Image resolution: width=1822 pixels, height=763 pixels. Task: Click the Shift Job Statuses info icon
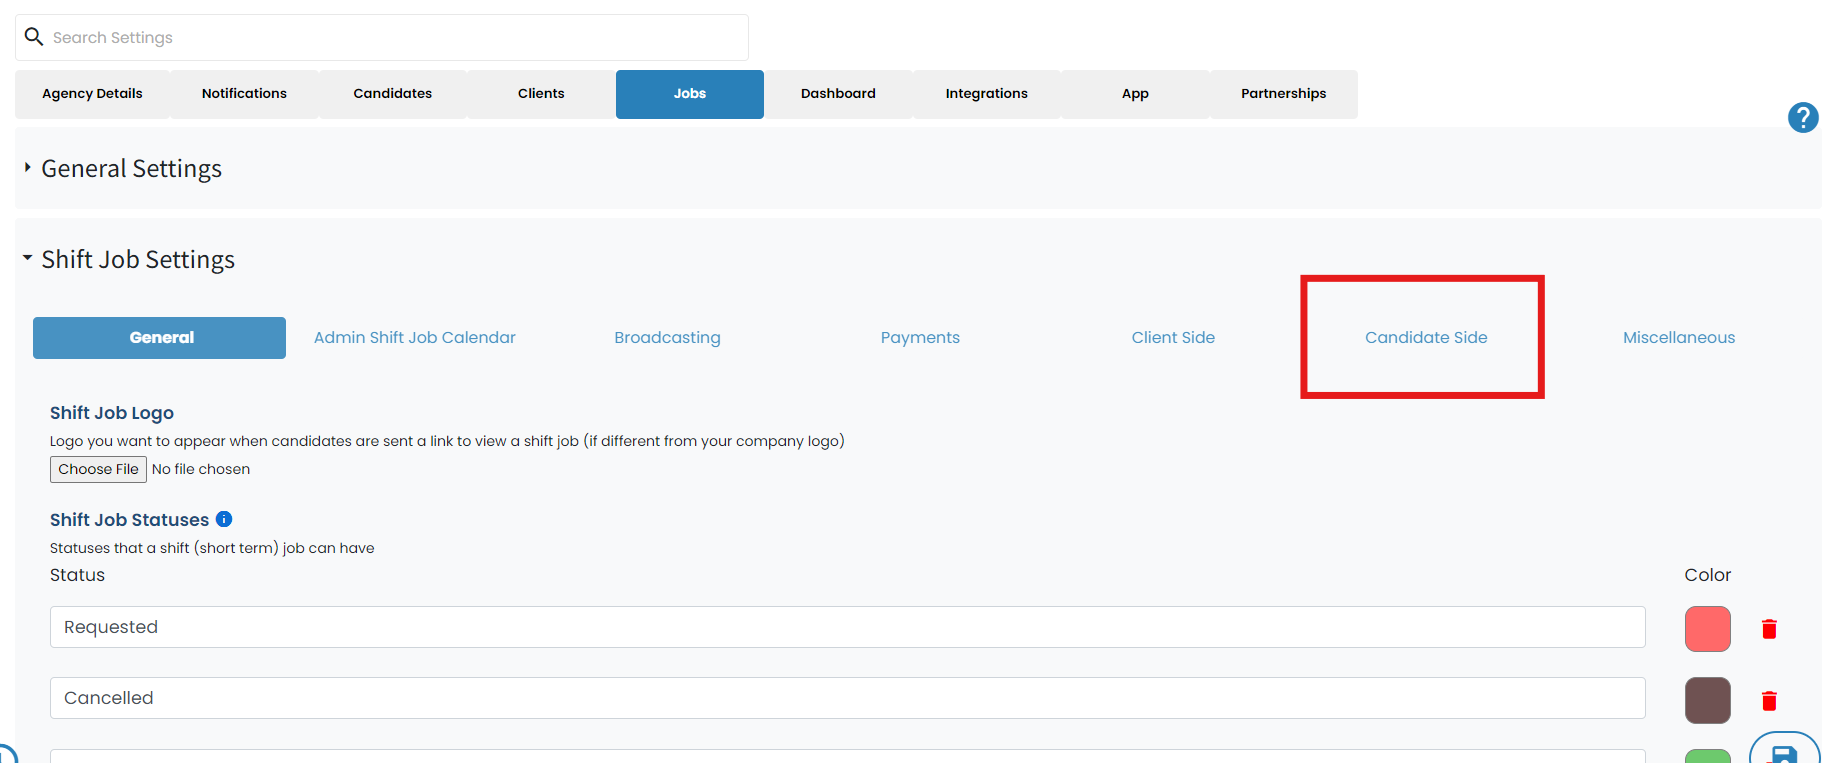tap(224, 519)
